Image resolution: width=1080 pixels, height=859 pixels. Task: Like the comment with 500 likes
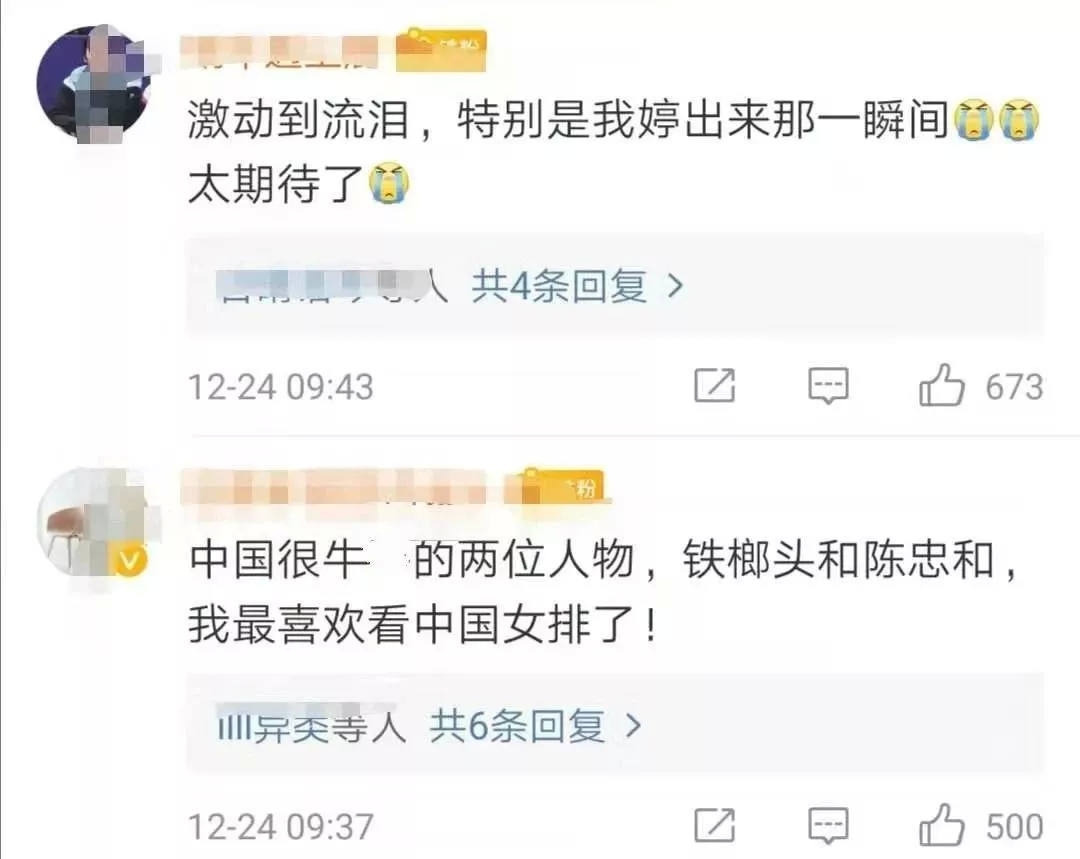click(x=941, y=825)
